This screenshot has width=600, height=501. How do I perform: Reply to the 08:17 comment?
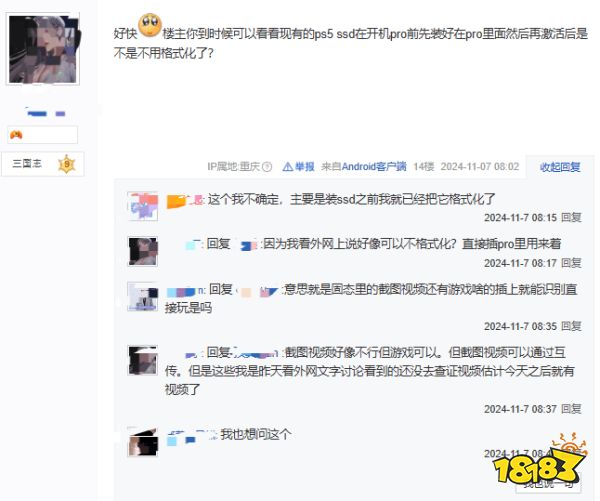pos(571,263)
